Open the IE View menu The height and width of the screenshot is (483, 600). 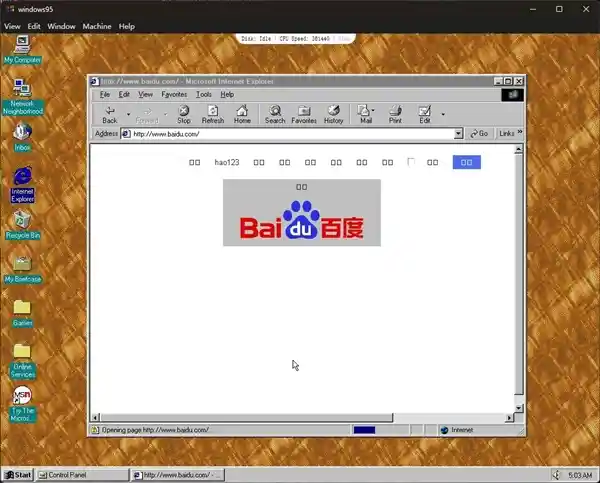pos(145,95)
